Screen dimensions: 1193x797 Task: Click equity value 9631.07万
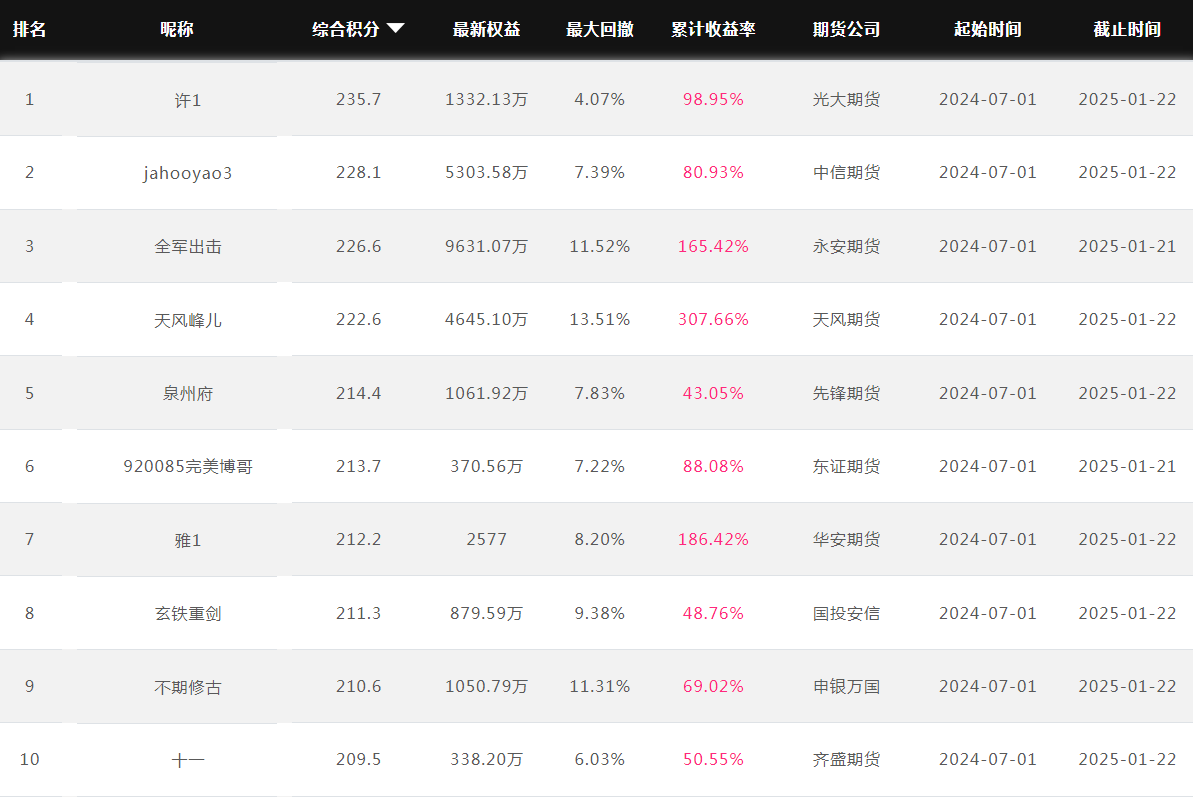tap(486, 246)
